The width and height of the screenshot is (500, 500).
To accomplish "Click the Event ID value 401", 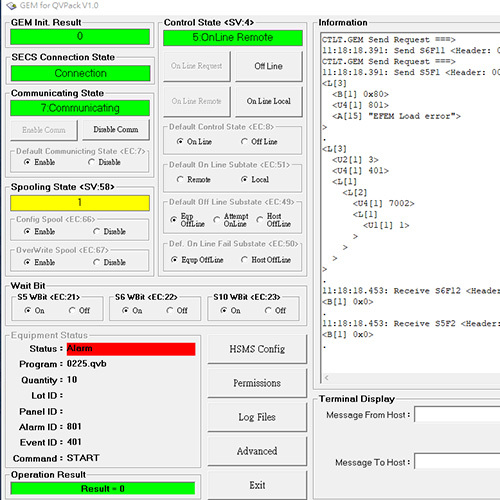I will coord(74,442).
